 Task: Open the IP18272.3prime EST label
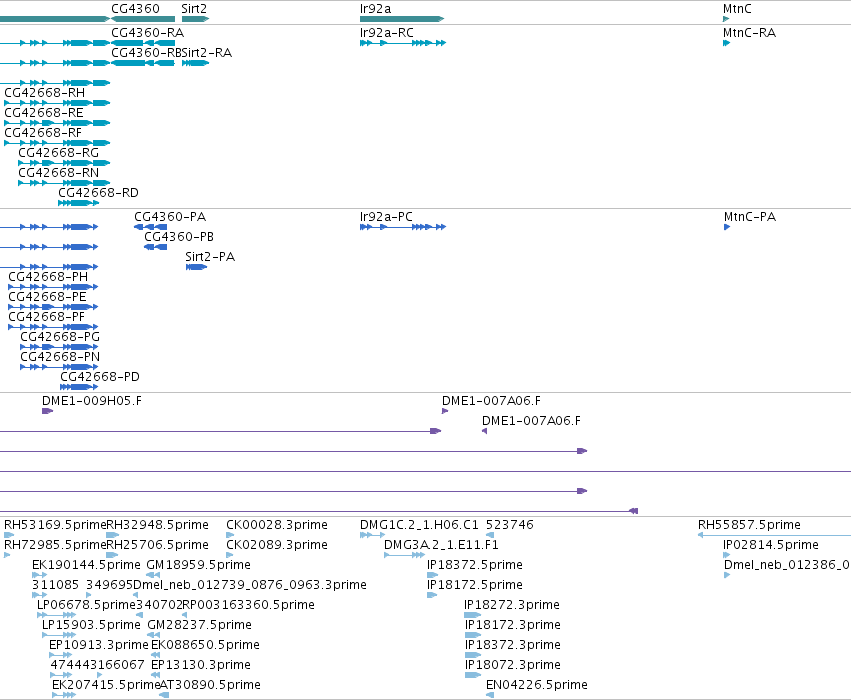click(512, 606)
